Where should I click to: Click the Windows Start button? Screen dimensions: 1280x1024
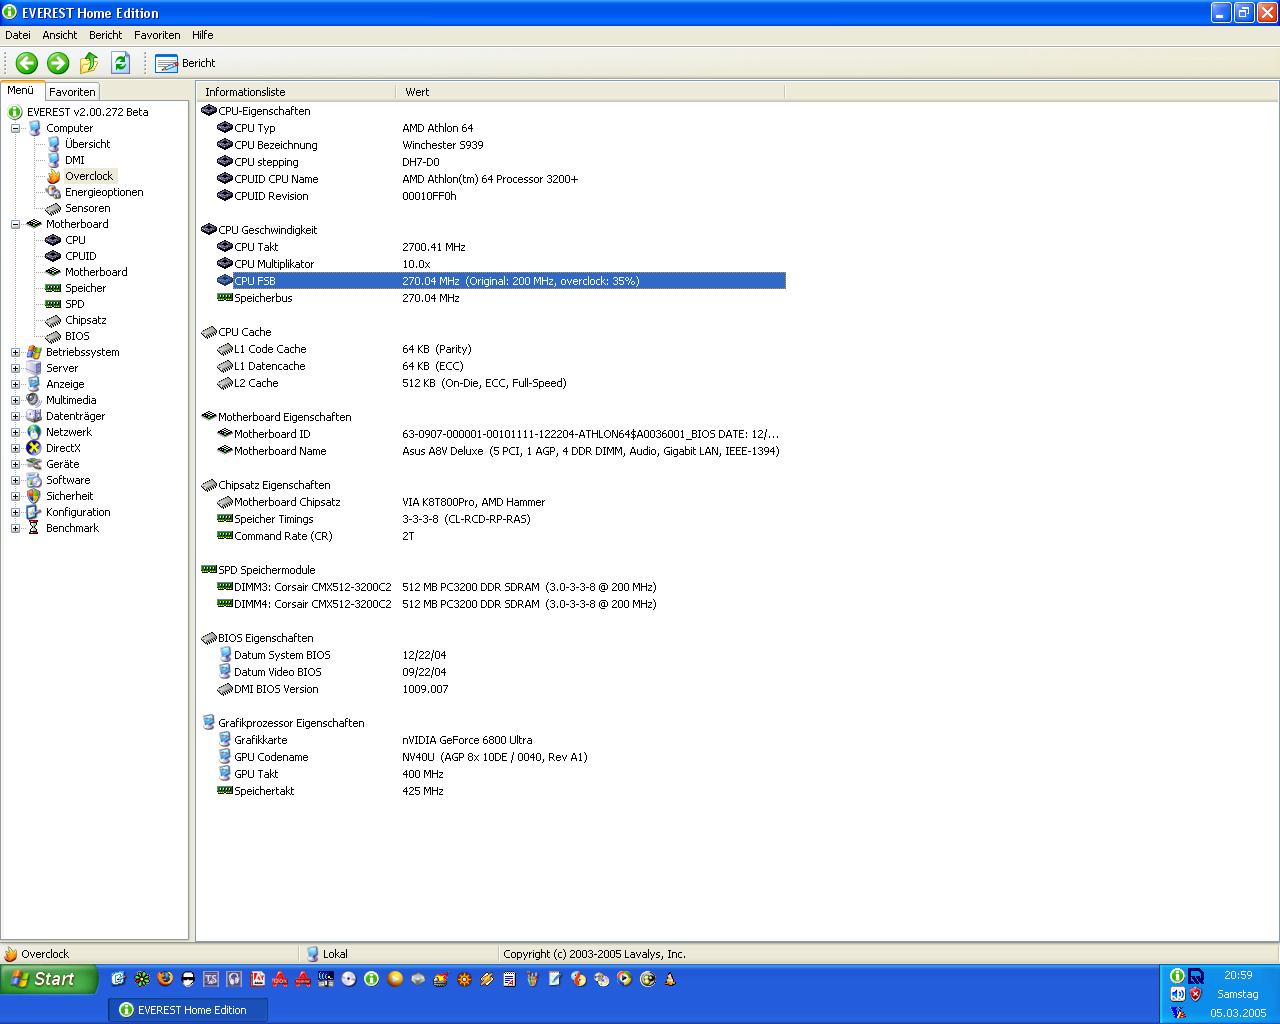coord(49,979)
